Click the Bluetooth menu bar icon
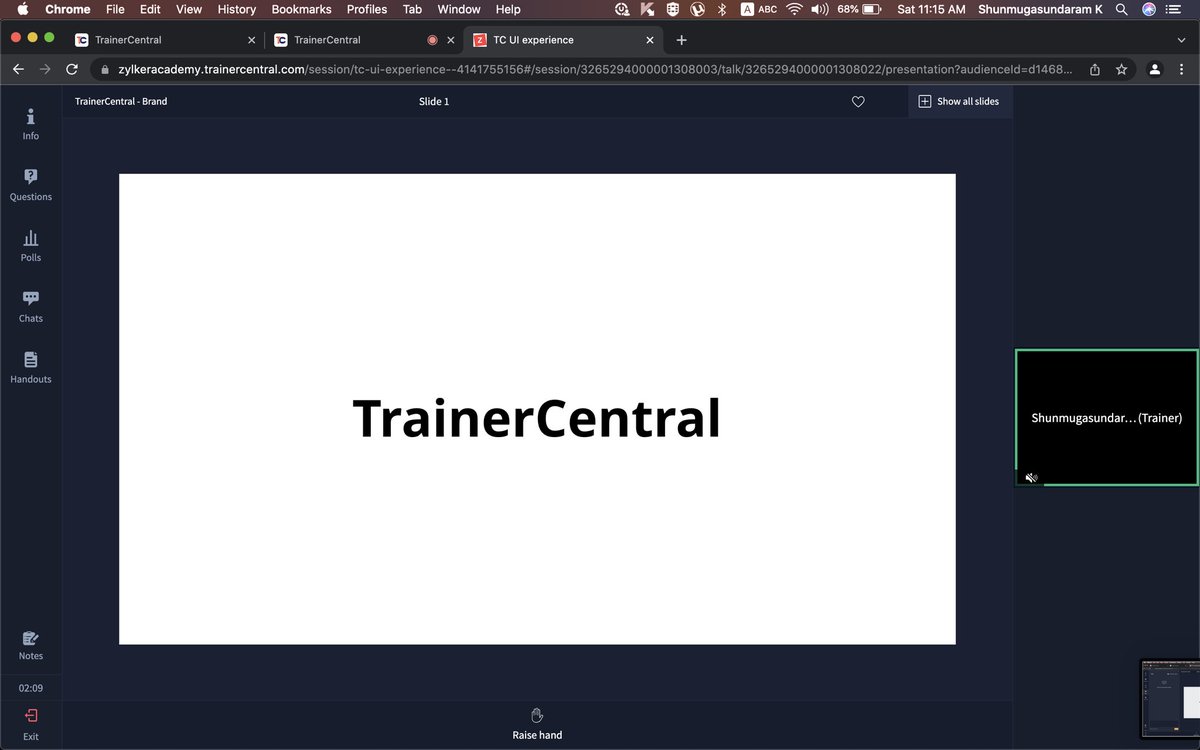 tap(722, 9)
